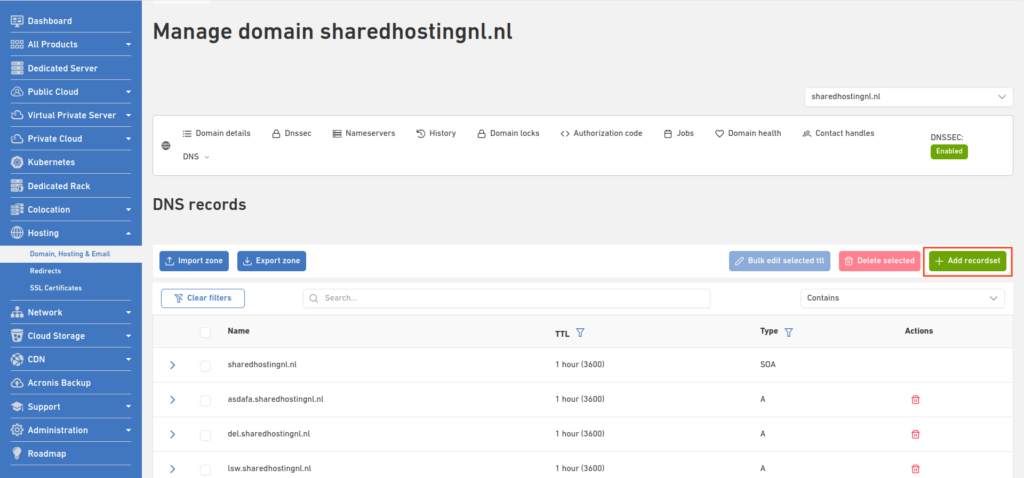
Task: Click the CDN globe icon
Action: click(x=17, y=359)
